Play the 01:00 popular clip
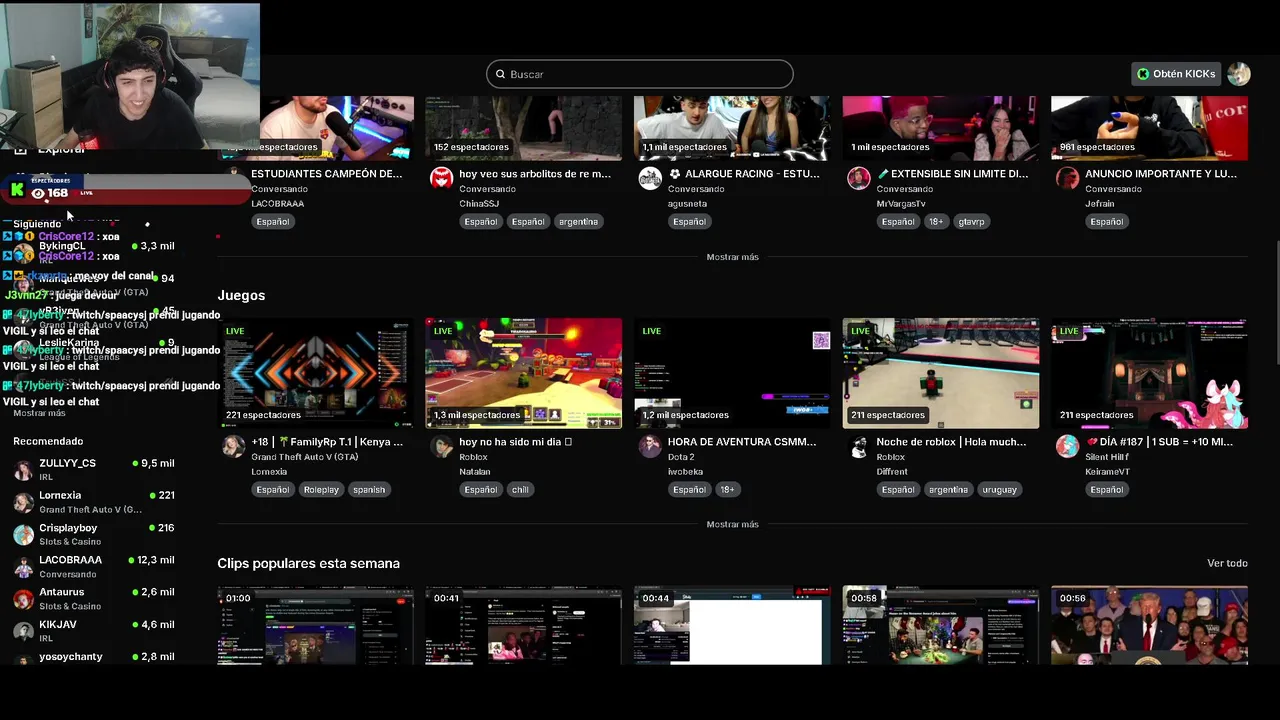Image resolution: width=1280 pixels, height=720 pixels. pyautogui.click(x=315, y=625)
